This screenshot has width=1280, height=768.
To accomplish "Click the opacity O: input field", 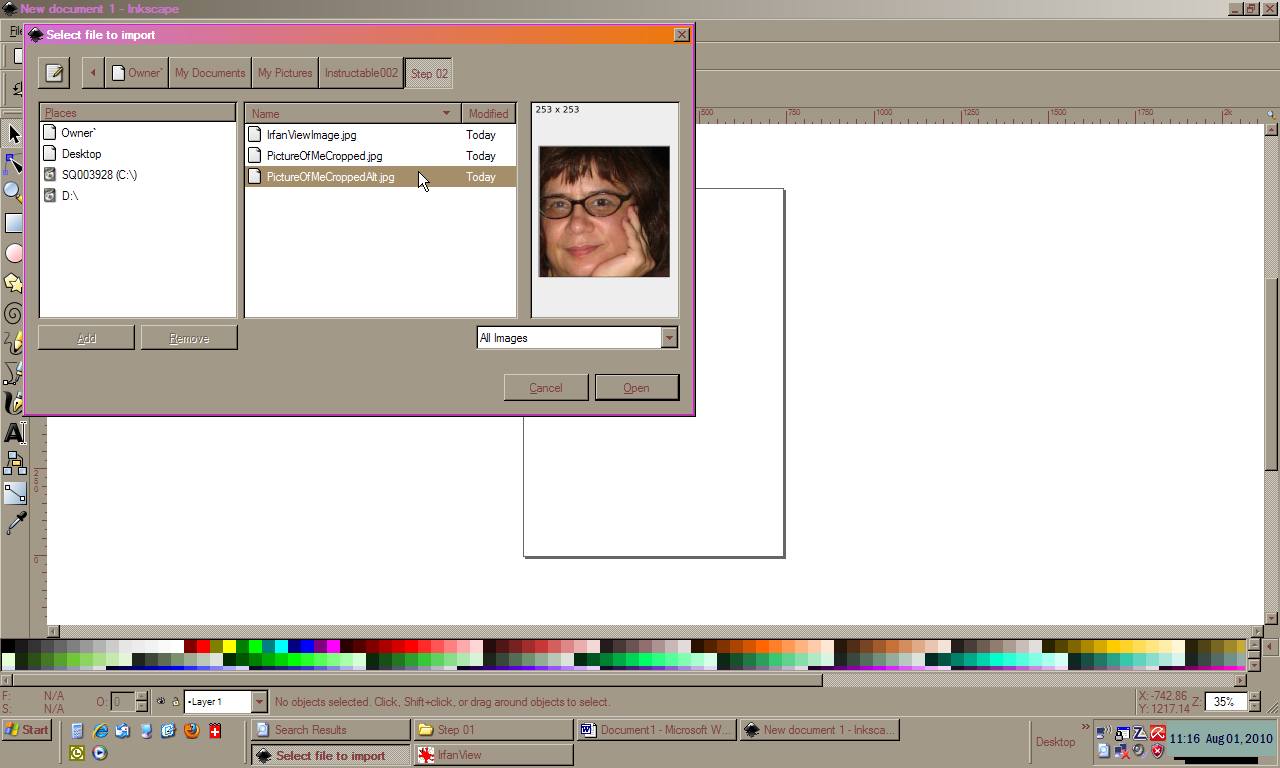I will 121,702.
